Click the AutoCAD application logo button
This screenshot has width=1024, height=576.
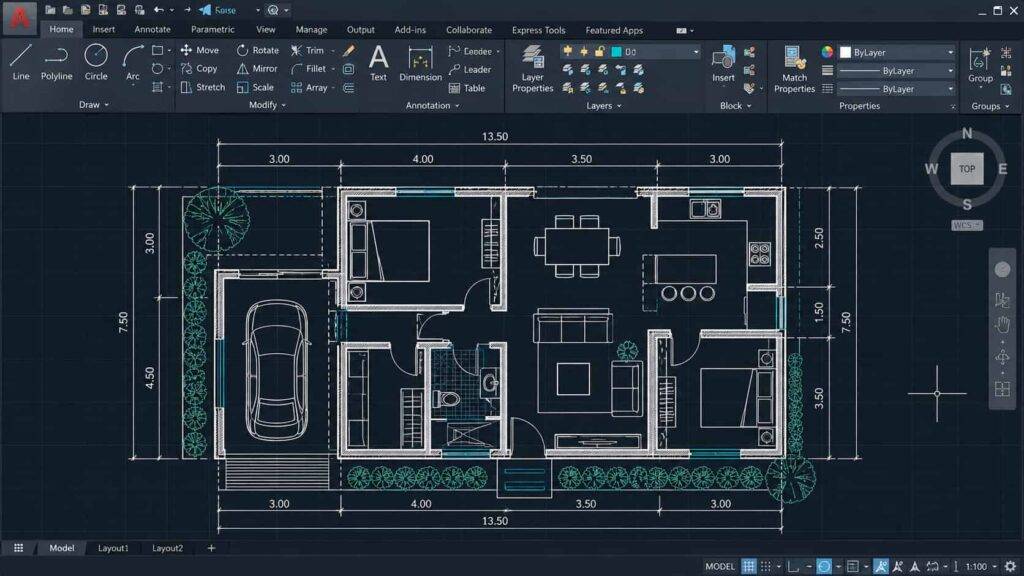(20, 18)
